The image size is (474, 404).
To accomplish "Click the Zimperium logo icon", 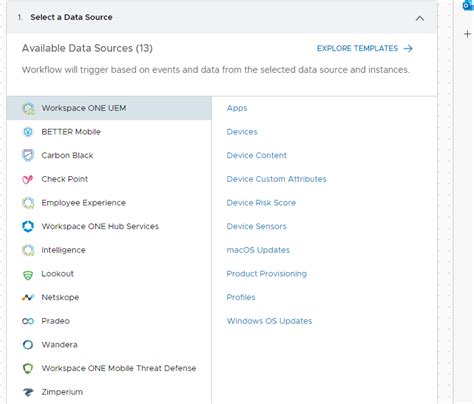I will (28, 392).
